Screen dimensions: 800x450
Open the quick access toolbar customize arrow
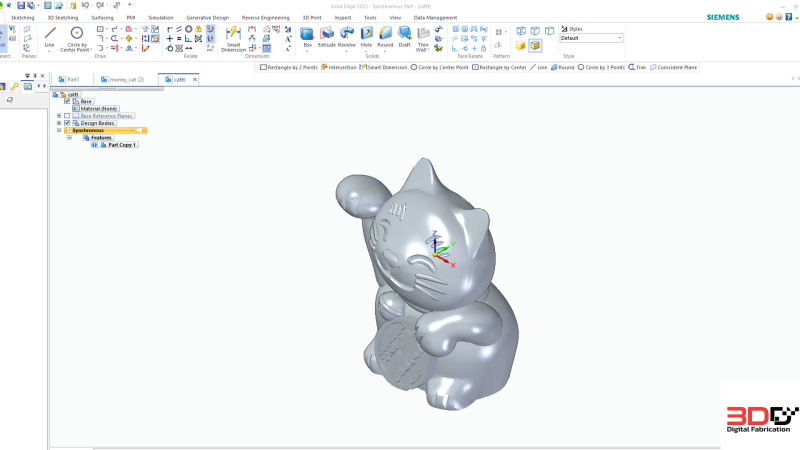pos(130,5)
